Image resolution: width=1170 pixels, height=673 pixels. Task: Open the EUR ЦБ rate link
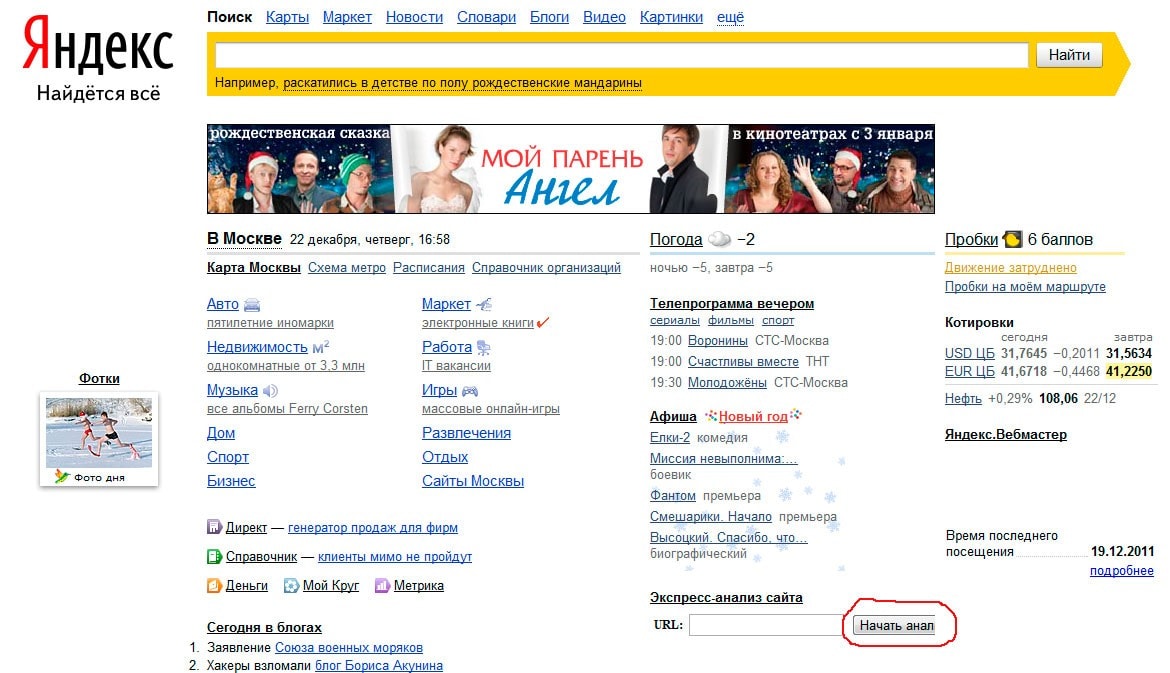tap(970, 372)
